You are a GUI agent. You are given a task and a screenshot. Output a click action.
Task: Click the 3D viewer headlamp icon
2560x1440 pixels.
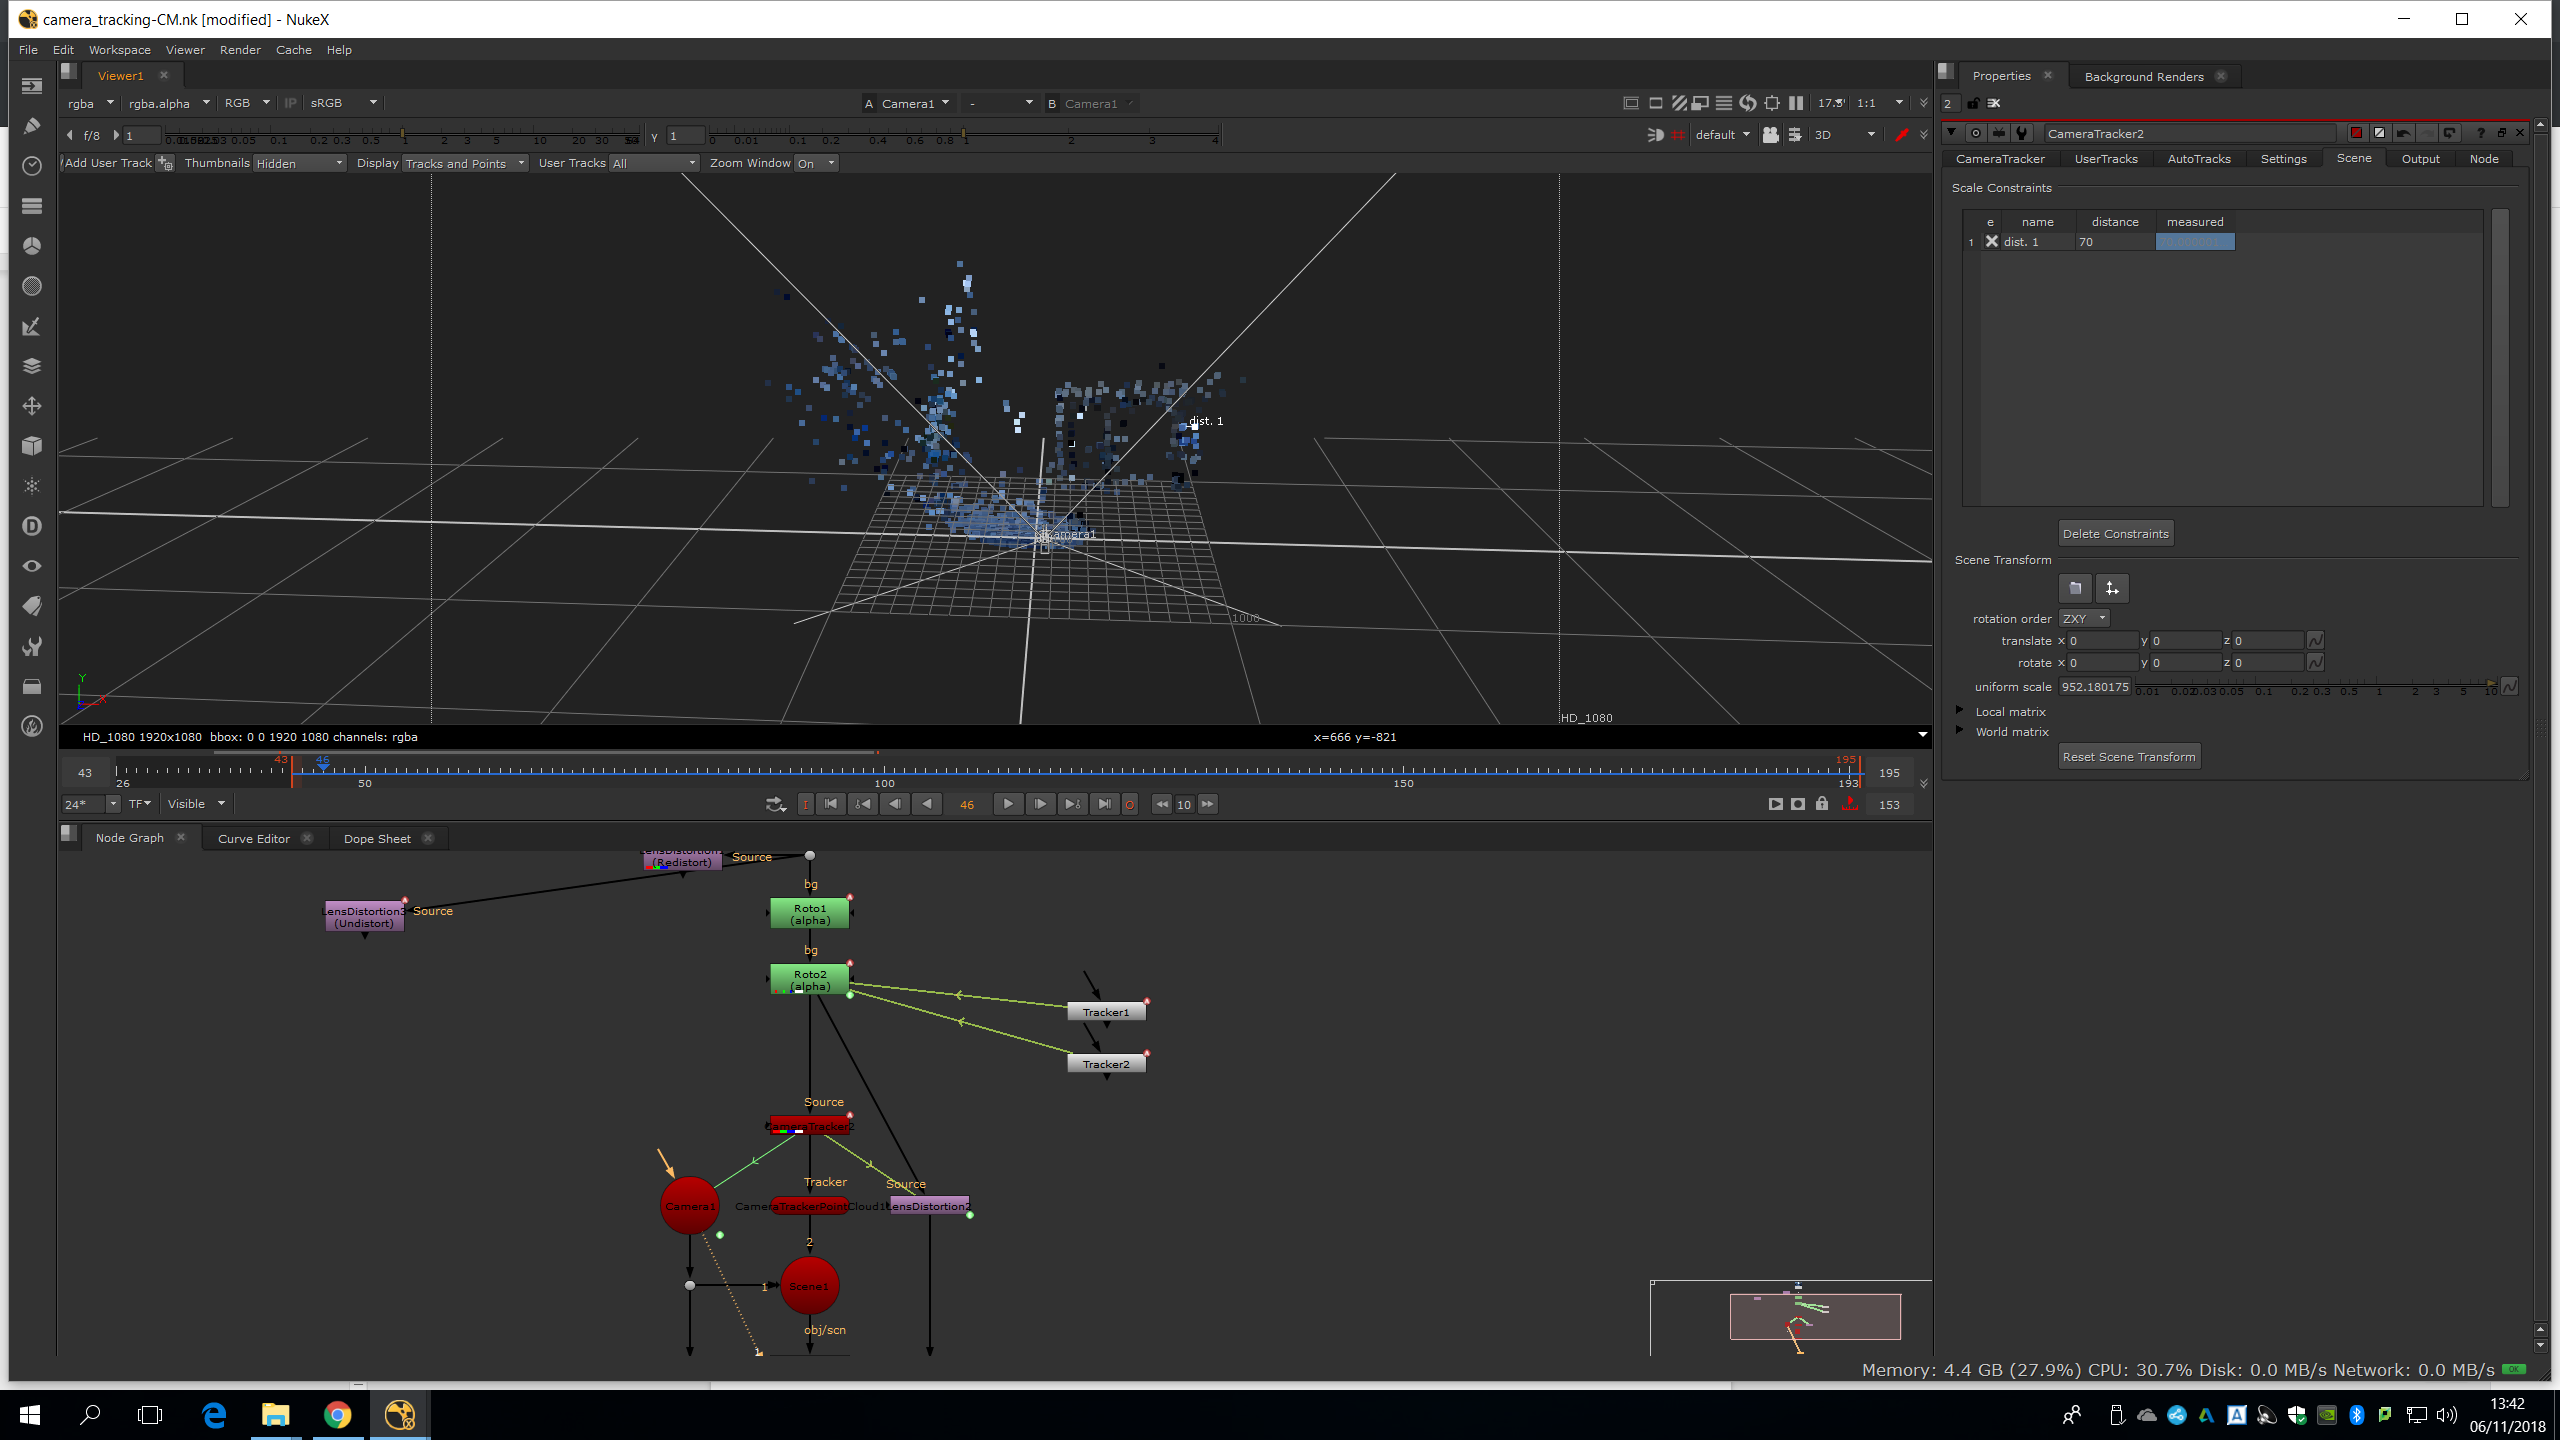(1655, 135)
